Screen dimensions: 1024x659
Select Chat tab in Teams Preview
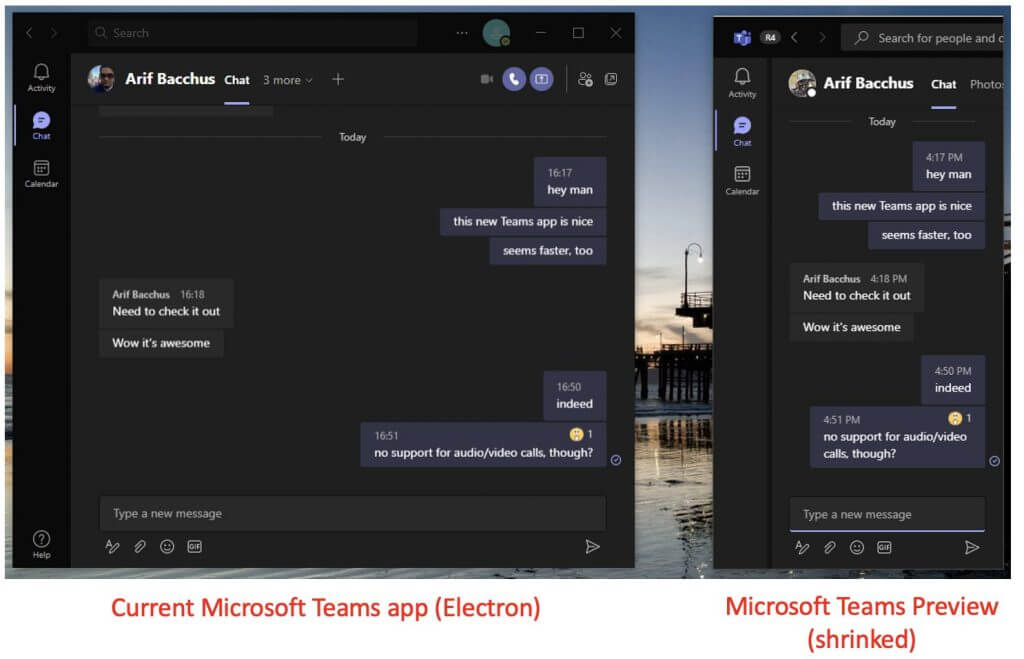click(x=944, y=84)
